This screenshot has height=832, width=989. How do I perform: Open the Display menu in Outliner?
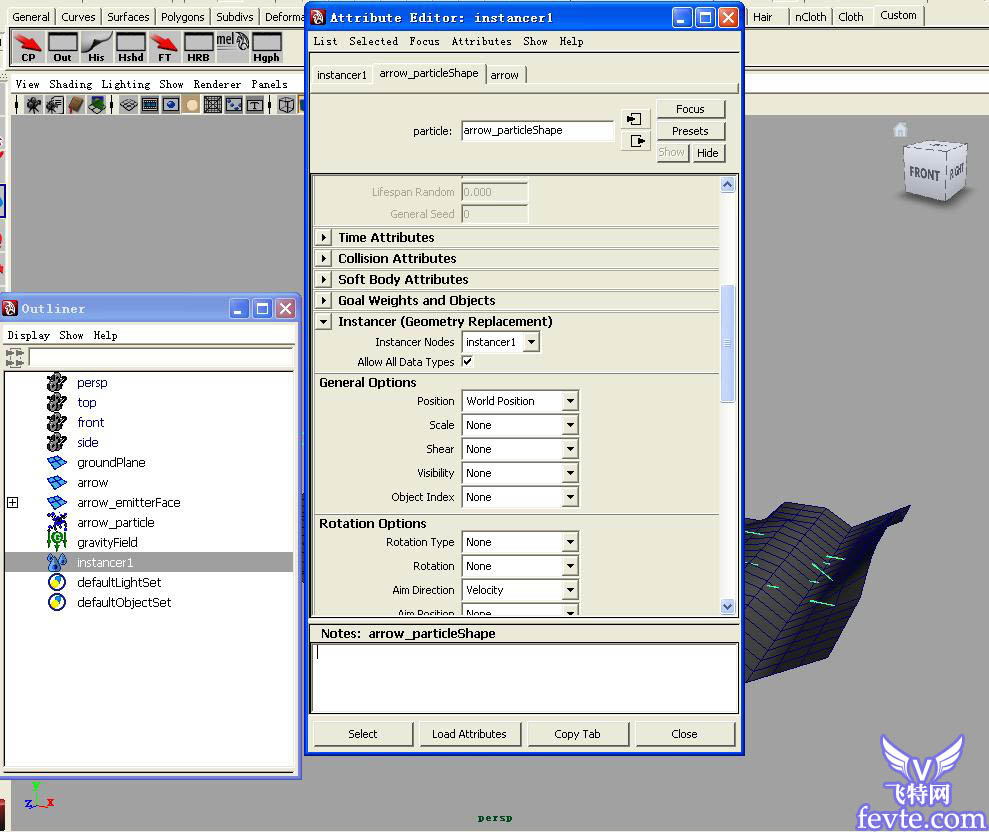[x=28, y=335]
